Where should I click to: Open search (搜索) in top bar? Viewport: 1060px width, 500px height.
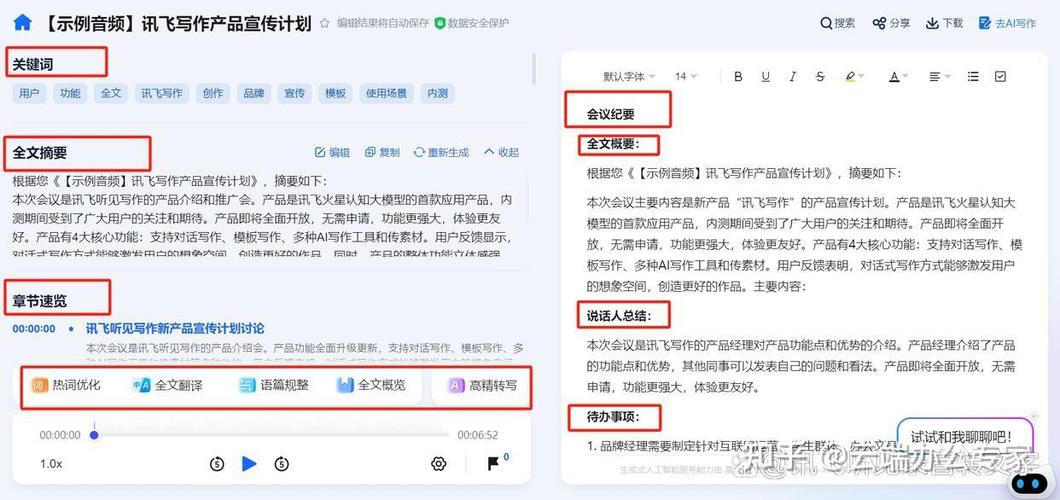point(838,23)
